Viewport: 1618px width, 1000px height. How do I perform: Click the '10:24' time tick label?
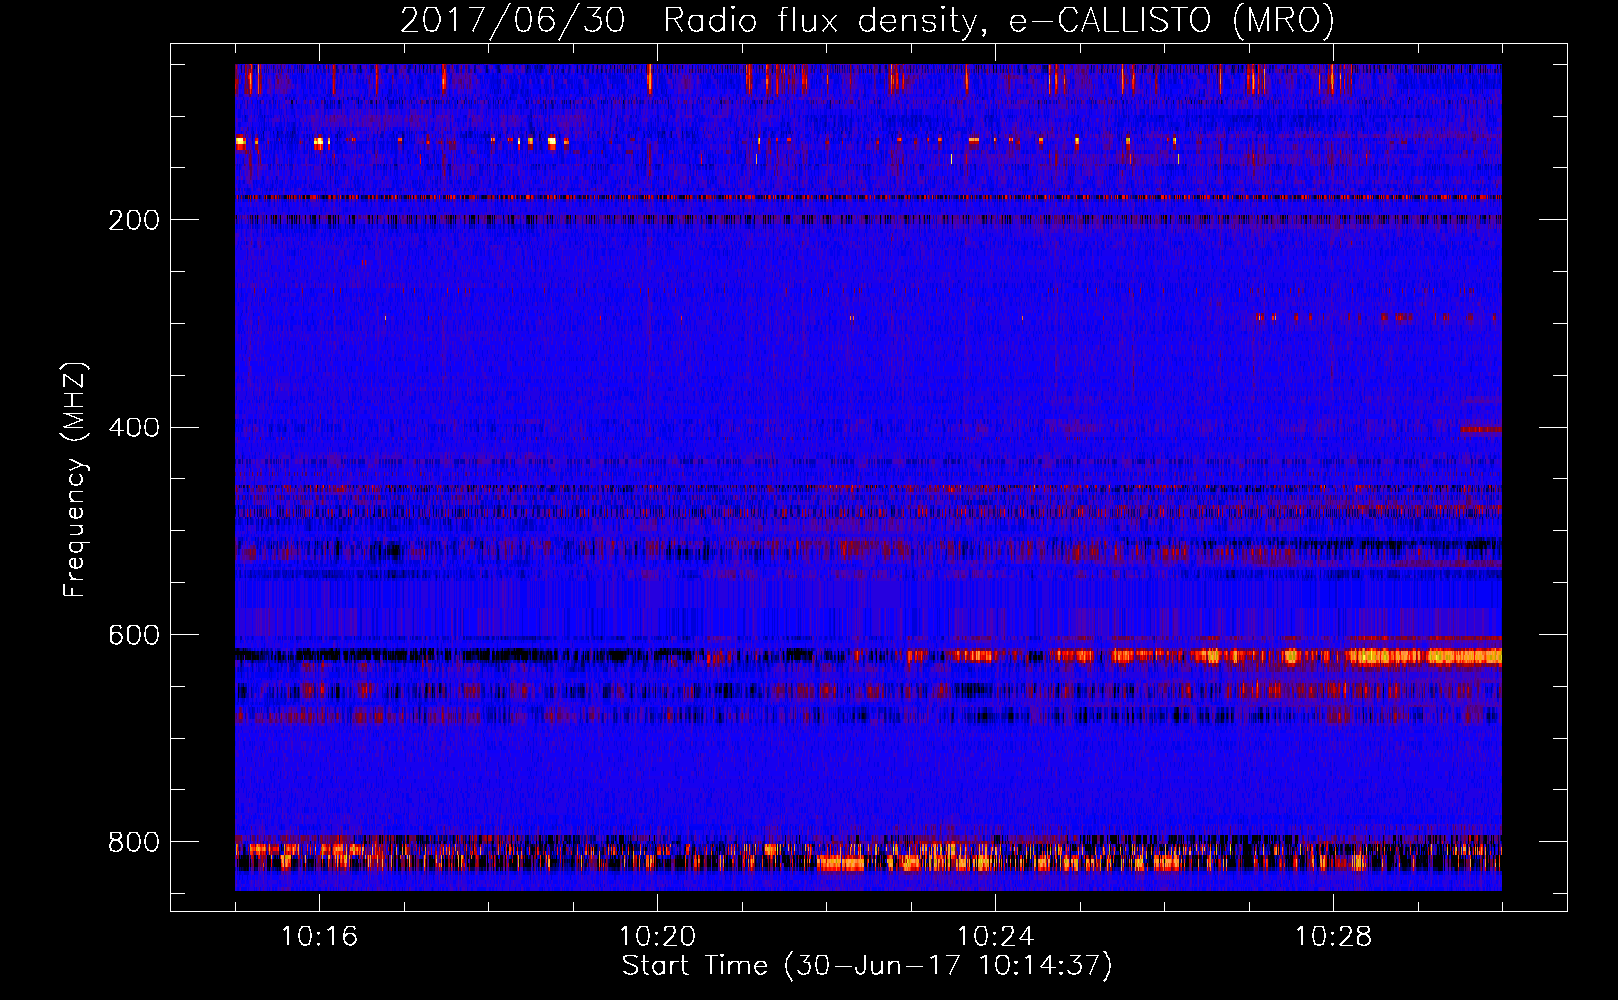tap(995, 937)
